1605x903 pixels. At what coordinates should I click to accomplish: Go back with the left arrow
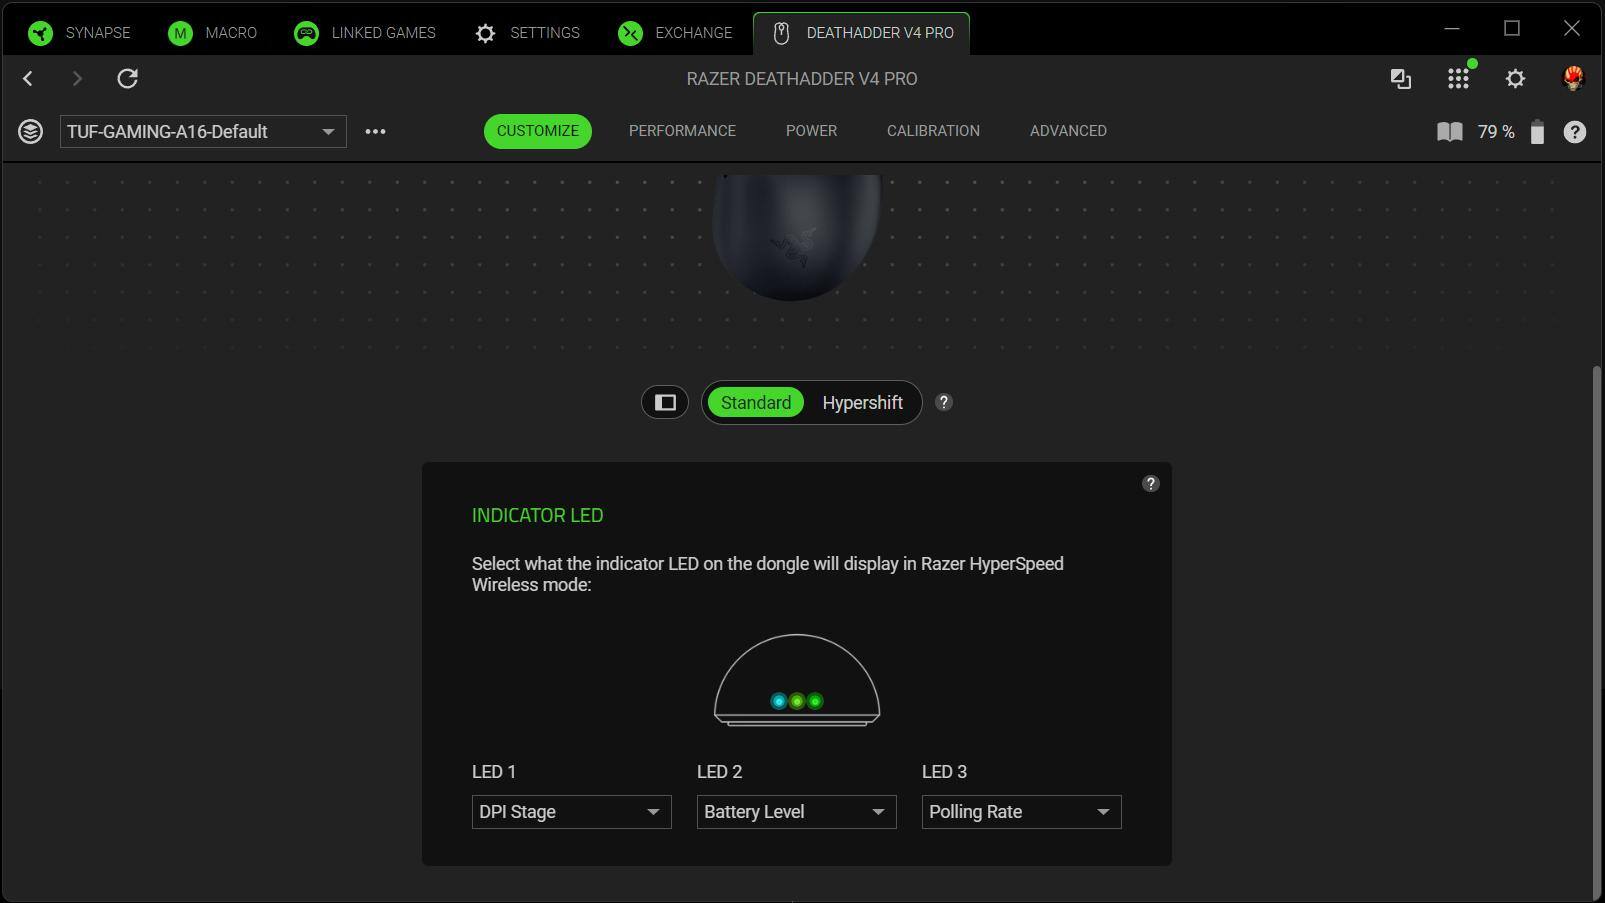tap(28, 79)
